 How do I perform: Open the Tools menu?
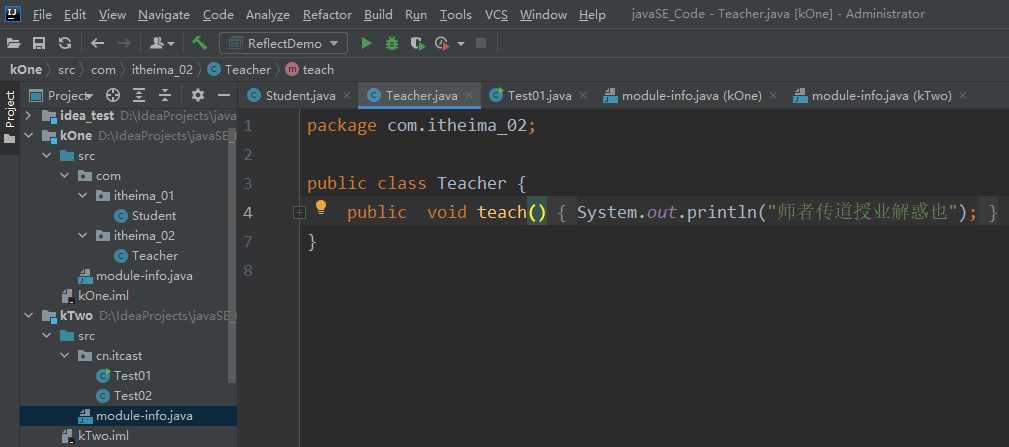(x=456, y=14)
